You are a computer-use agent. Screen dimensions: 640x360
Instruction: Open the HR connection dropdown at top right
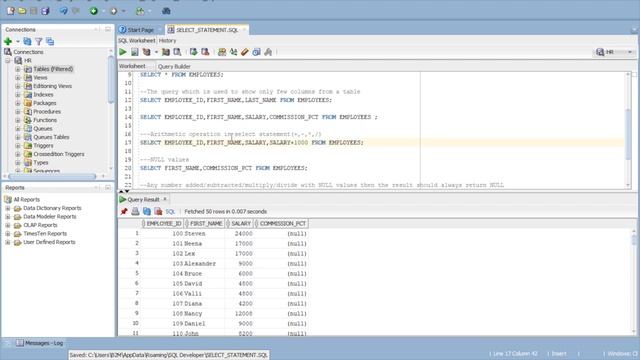[630, 52]
